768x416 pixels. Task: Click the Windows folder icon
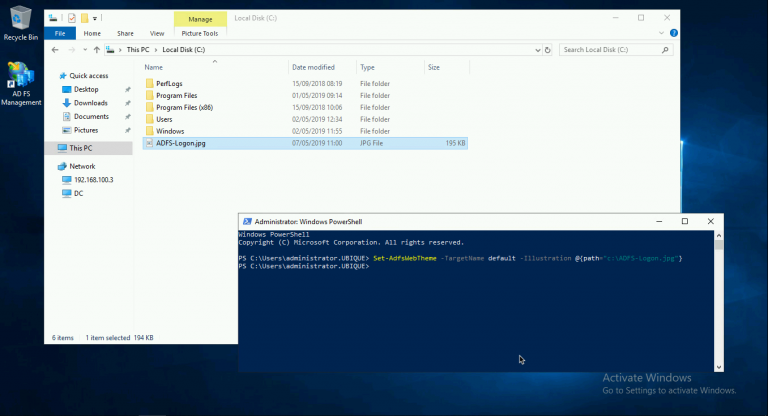pyautogui.click(x=149, y=131)
